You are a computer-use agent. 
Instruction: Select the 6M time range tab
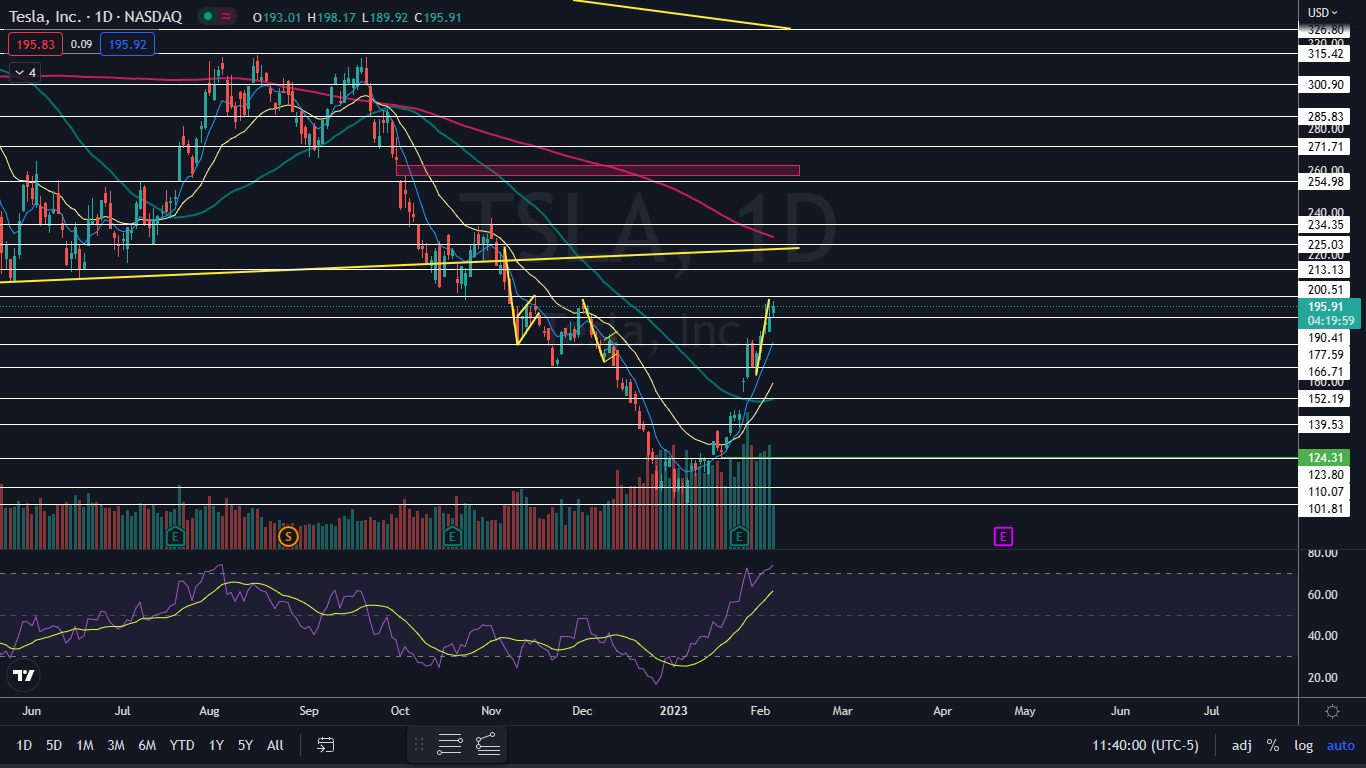(x=147, y=745)
